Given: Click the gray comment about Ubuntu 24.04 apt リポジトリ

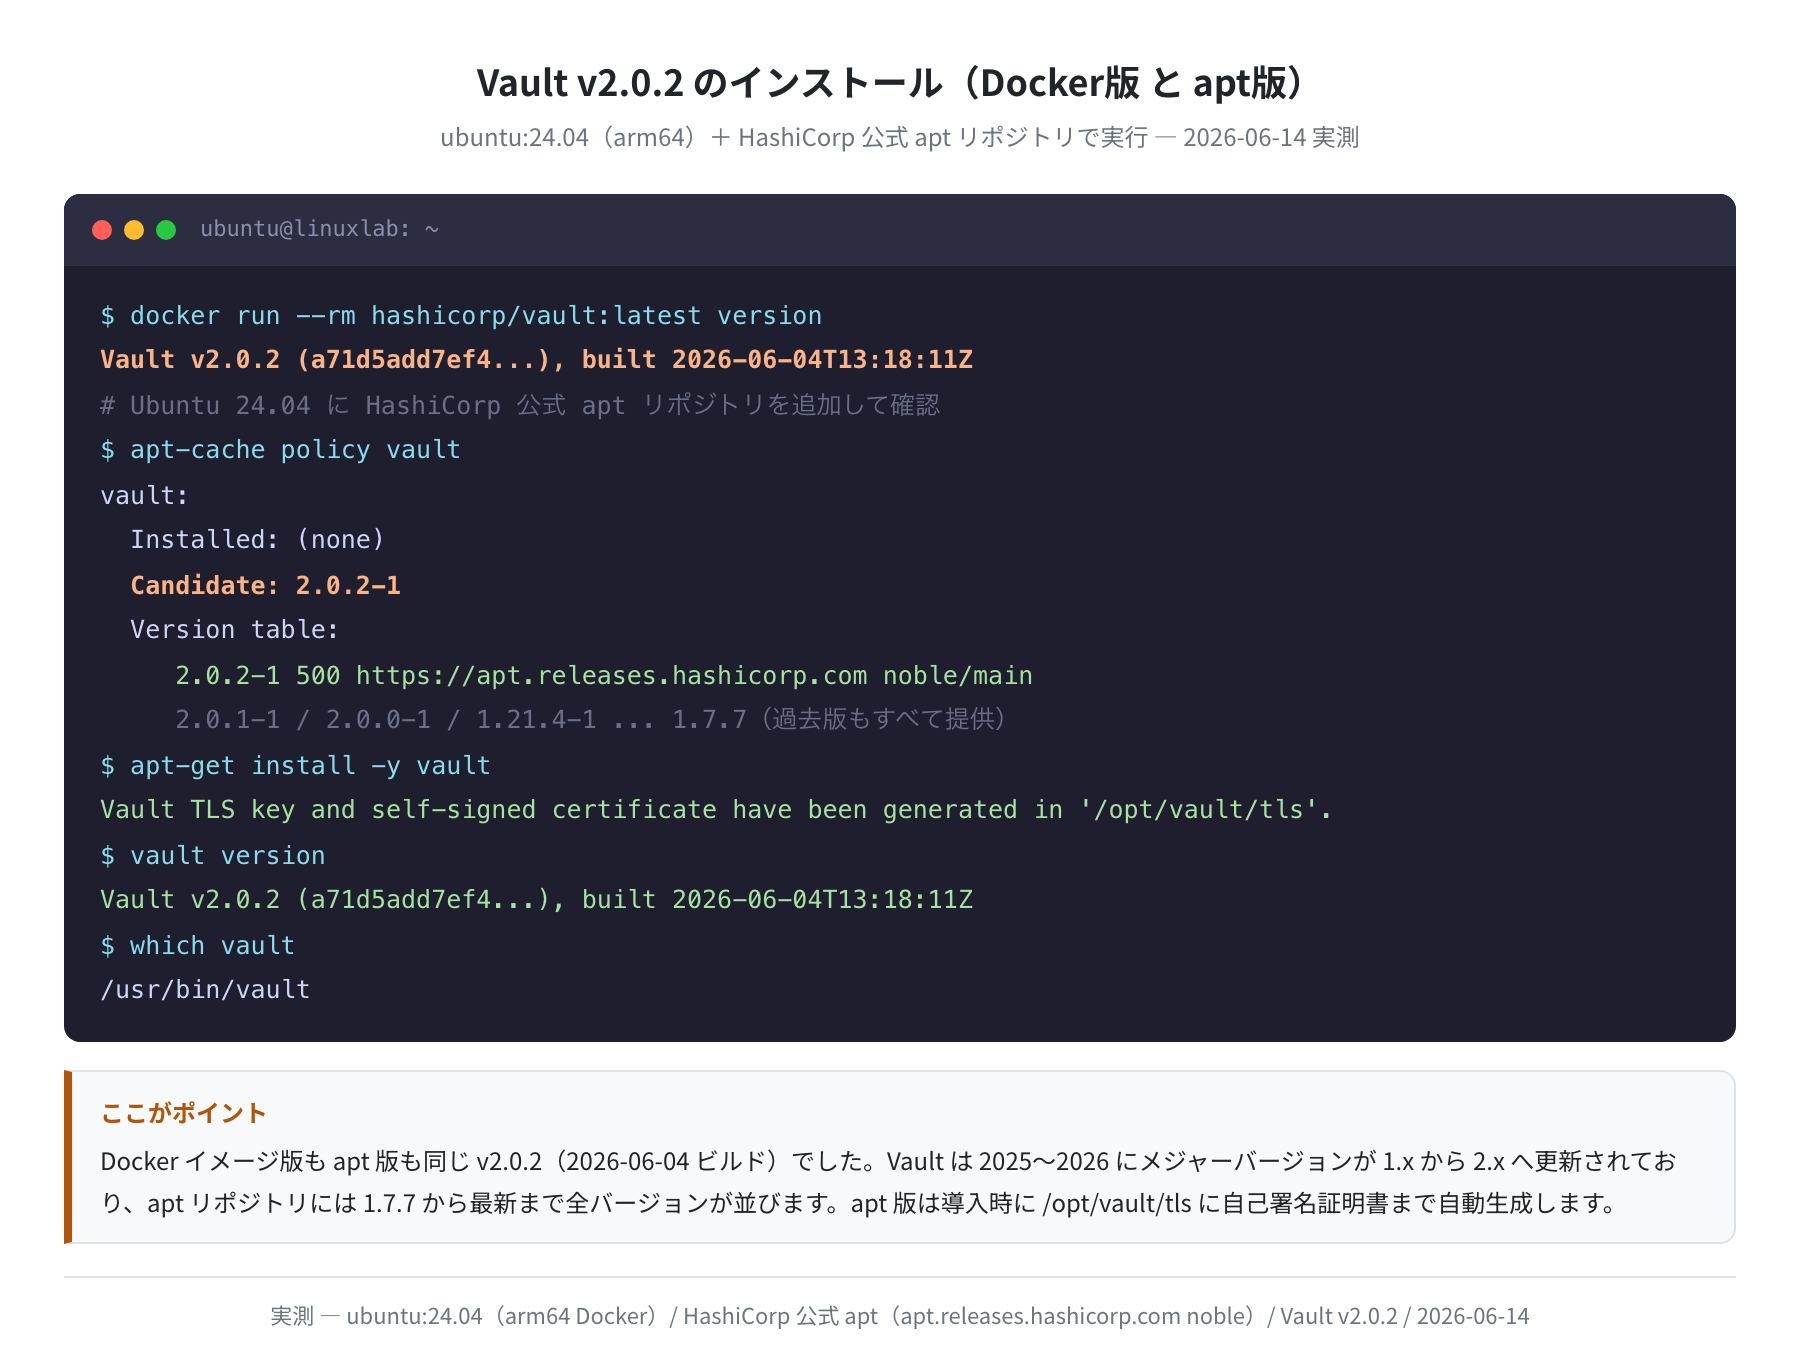Looking at the screenshot, I should tap(520, 405).
